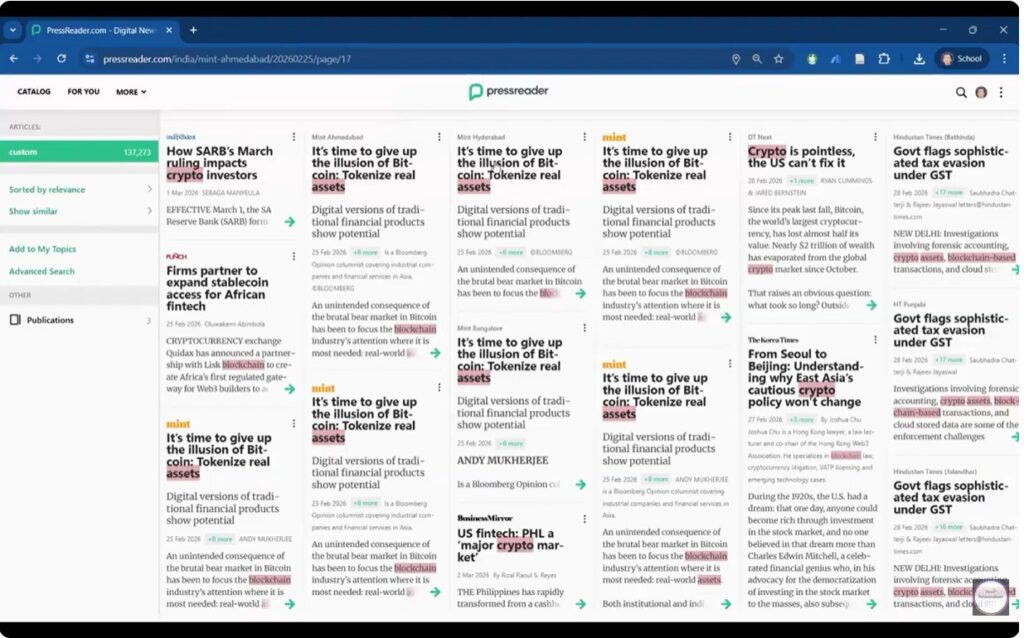Viewport: 1024px width, 638px height.
Task: Expand the MORE dropdown menu
Action: (x=130, y=92)
